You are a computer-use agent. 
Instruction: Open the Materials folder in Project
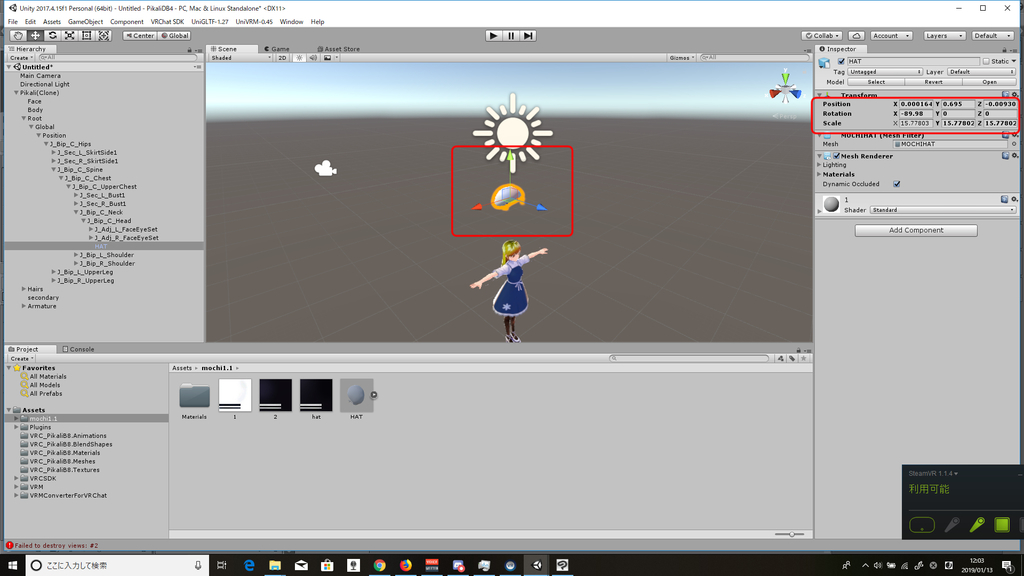click(194, 399)
